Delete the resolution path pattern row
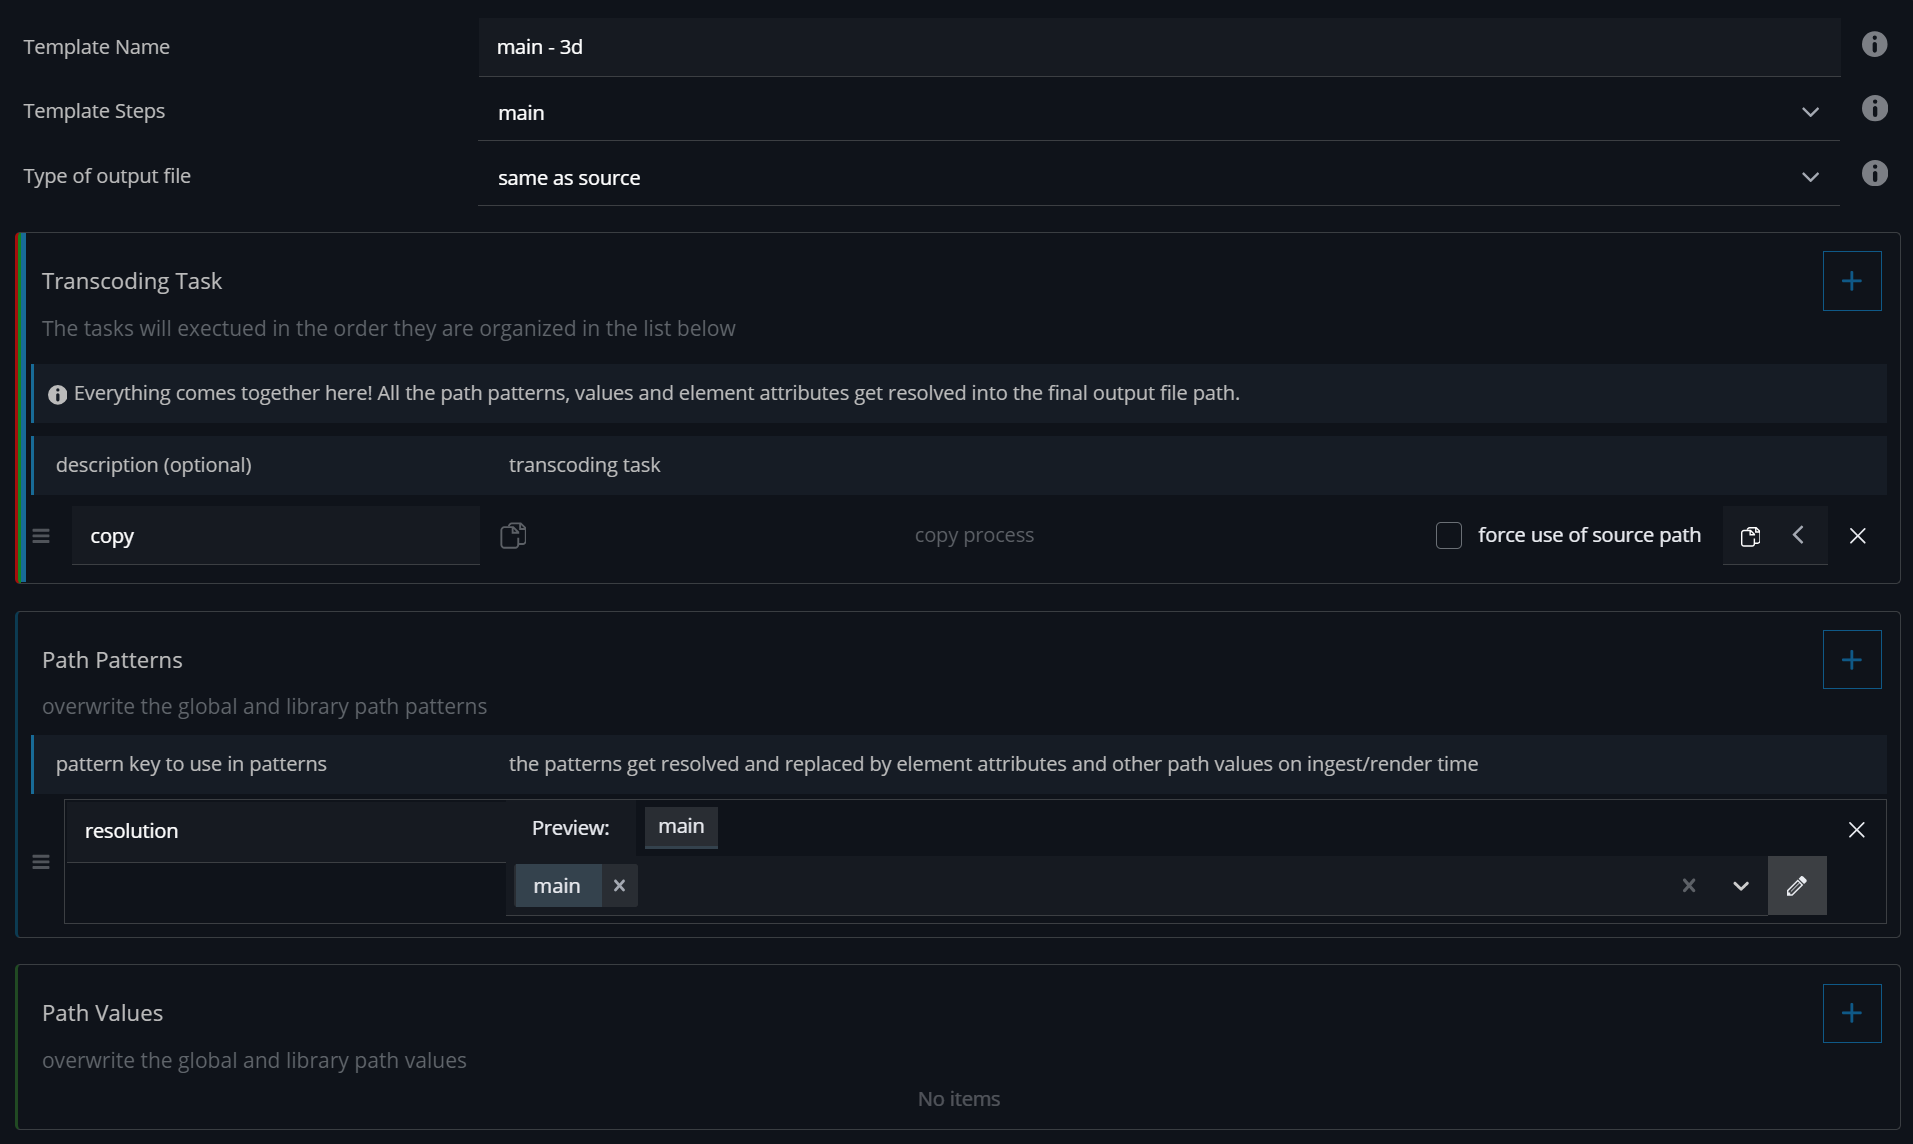This screenshot has width=1913, height=1144. tap(1856, 830)
